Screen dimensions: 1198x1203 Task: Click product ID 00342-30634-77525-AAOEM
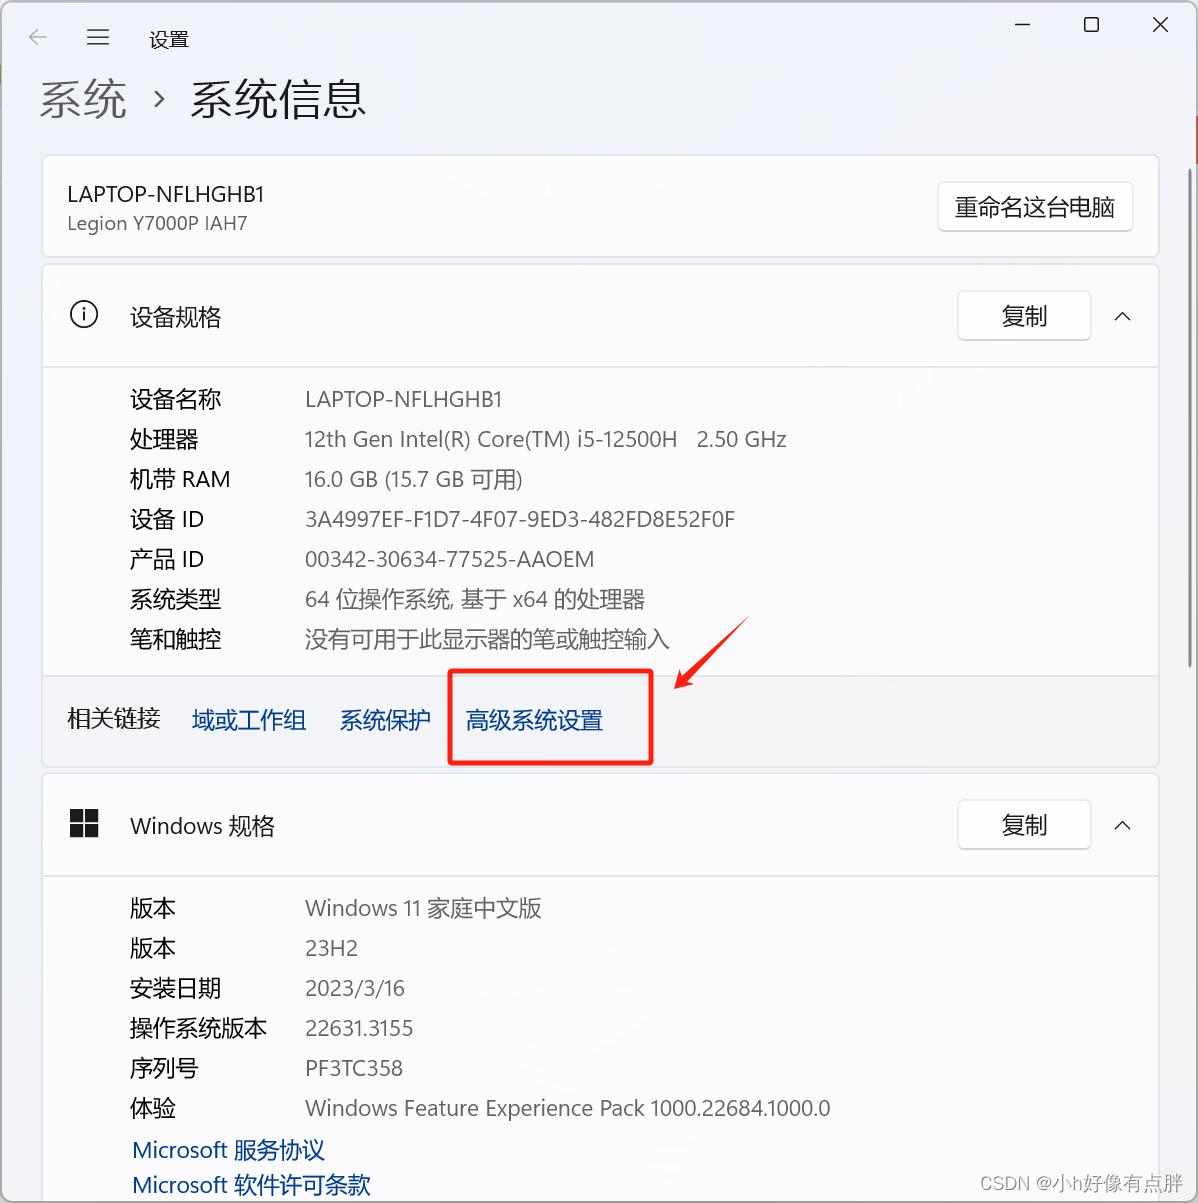pyautogui.click(x=450, y=559)
